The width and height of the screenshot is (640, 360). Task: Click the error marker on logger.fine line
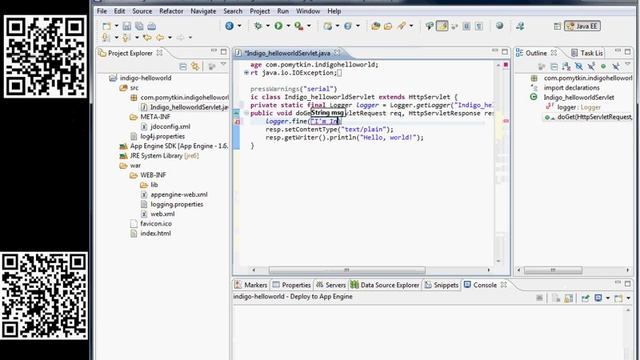tap(237, 121)
